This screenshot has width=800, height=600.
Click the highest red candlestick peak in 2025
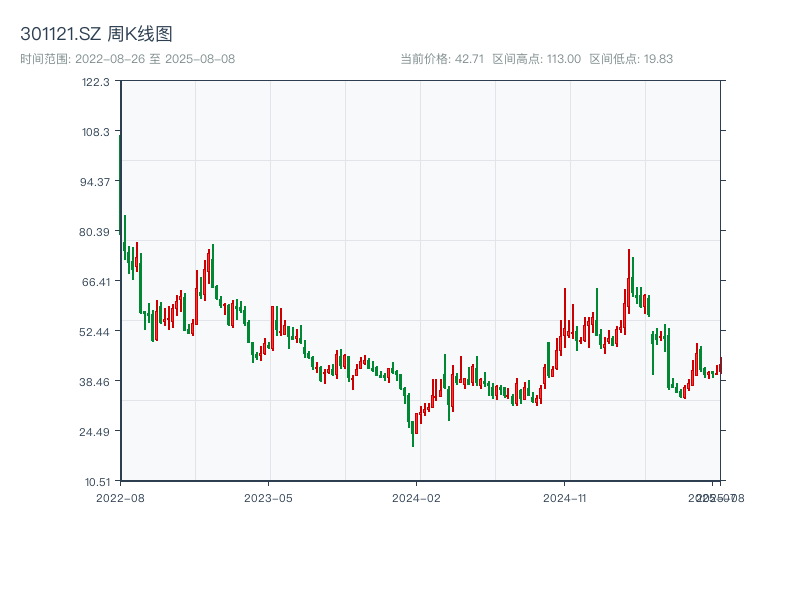tap(629, 281)
